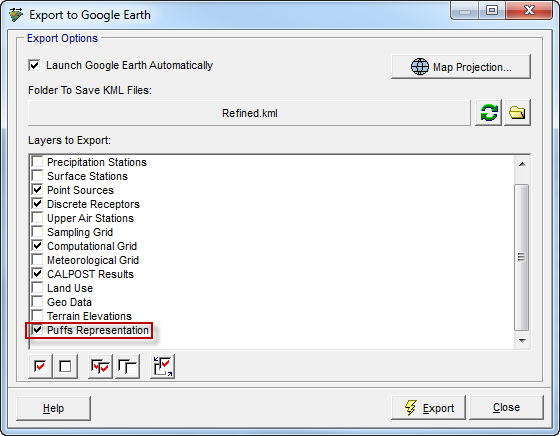Check the Terrain Elevations layer
Image resolution: width=560 pixels, height=436 pixels.
(x=37, y=316)
